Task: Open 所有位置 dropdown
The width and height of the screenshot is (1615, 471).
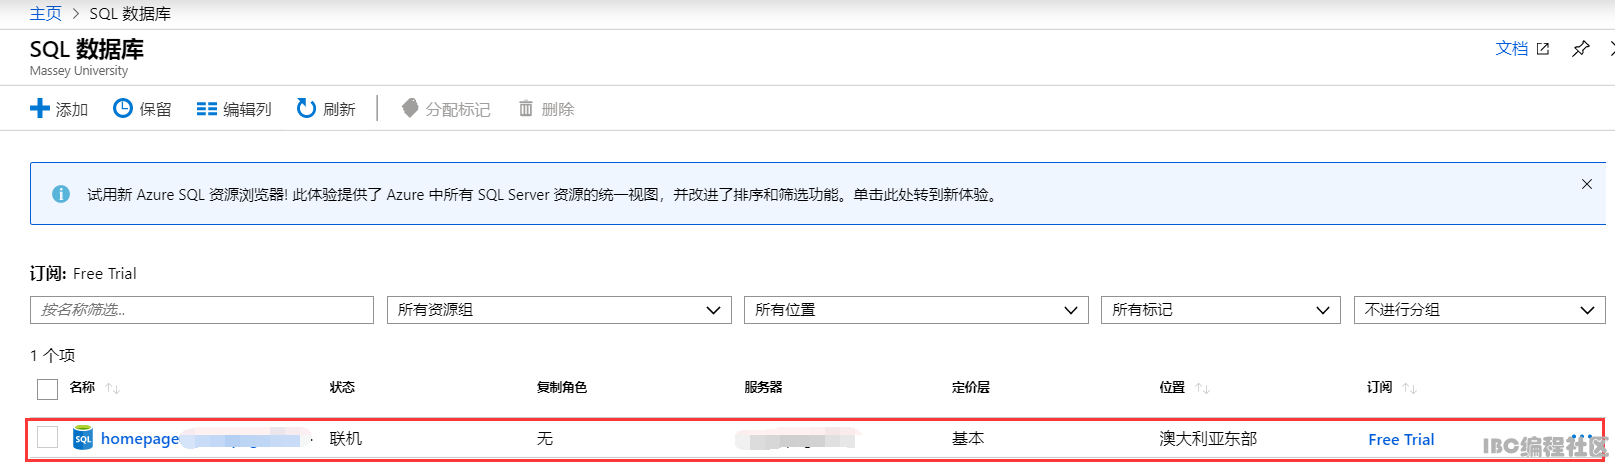Action: point(916,310)
